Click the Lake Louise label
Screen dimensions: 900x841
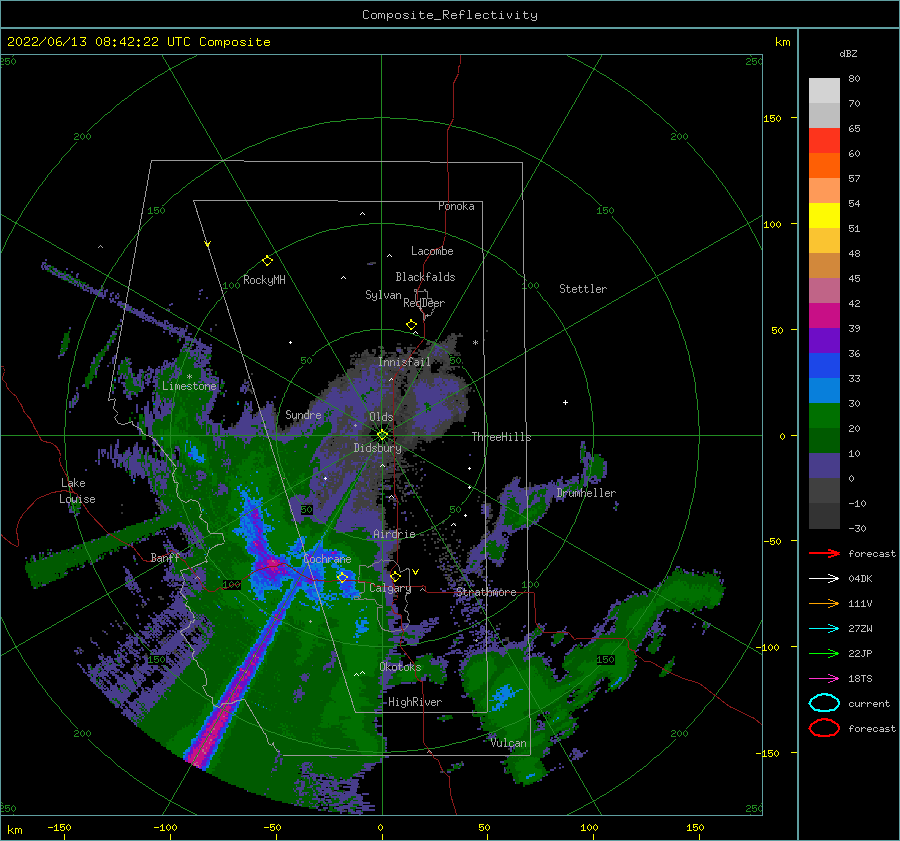77,491
